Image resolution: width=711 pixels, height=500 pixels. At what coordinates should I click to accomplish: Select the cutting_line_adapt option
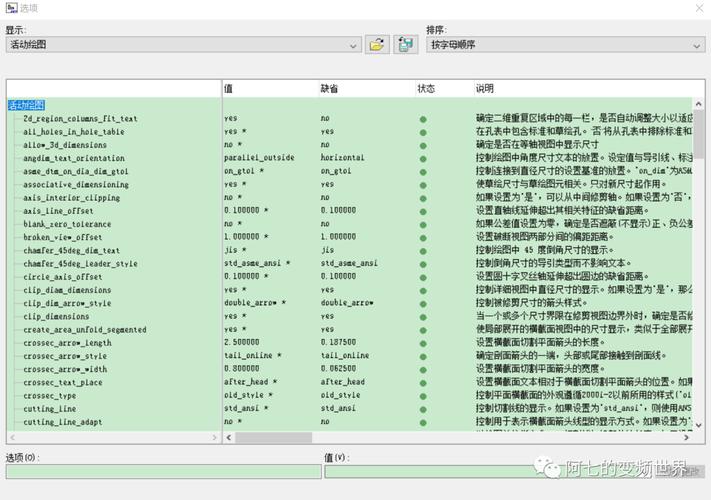tap(63, 422)
